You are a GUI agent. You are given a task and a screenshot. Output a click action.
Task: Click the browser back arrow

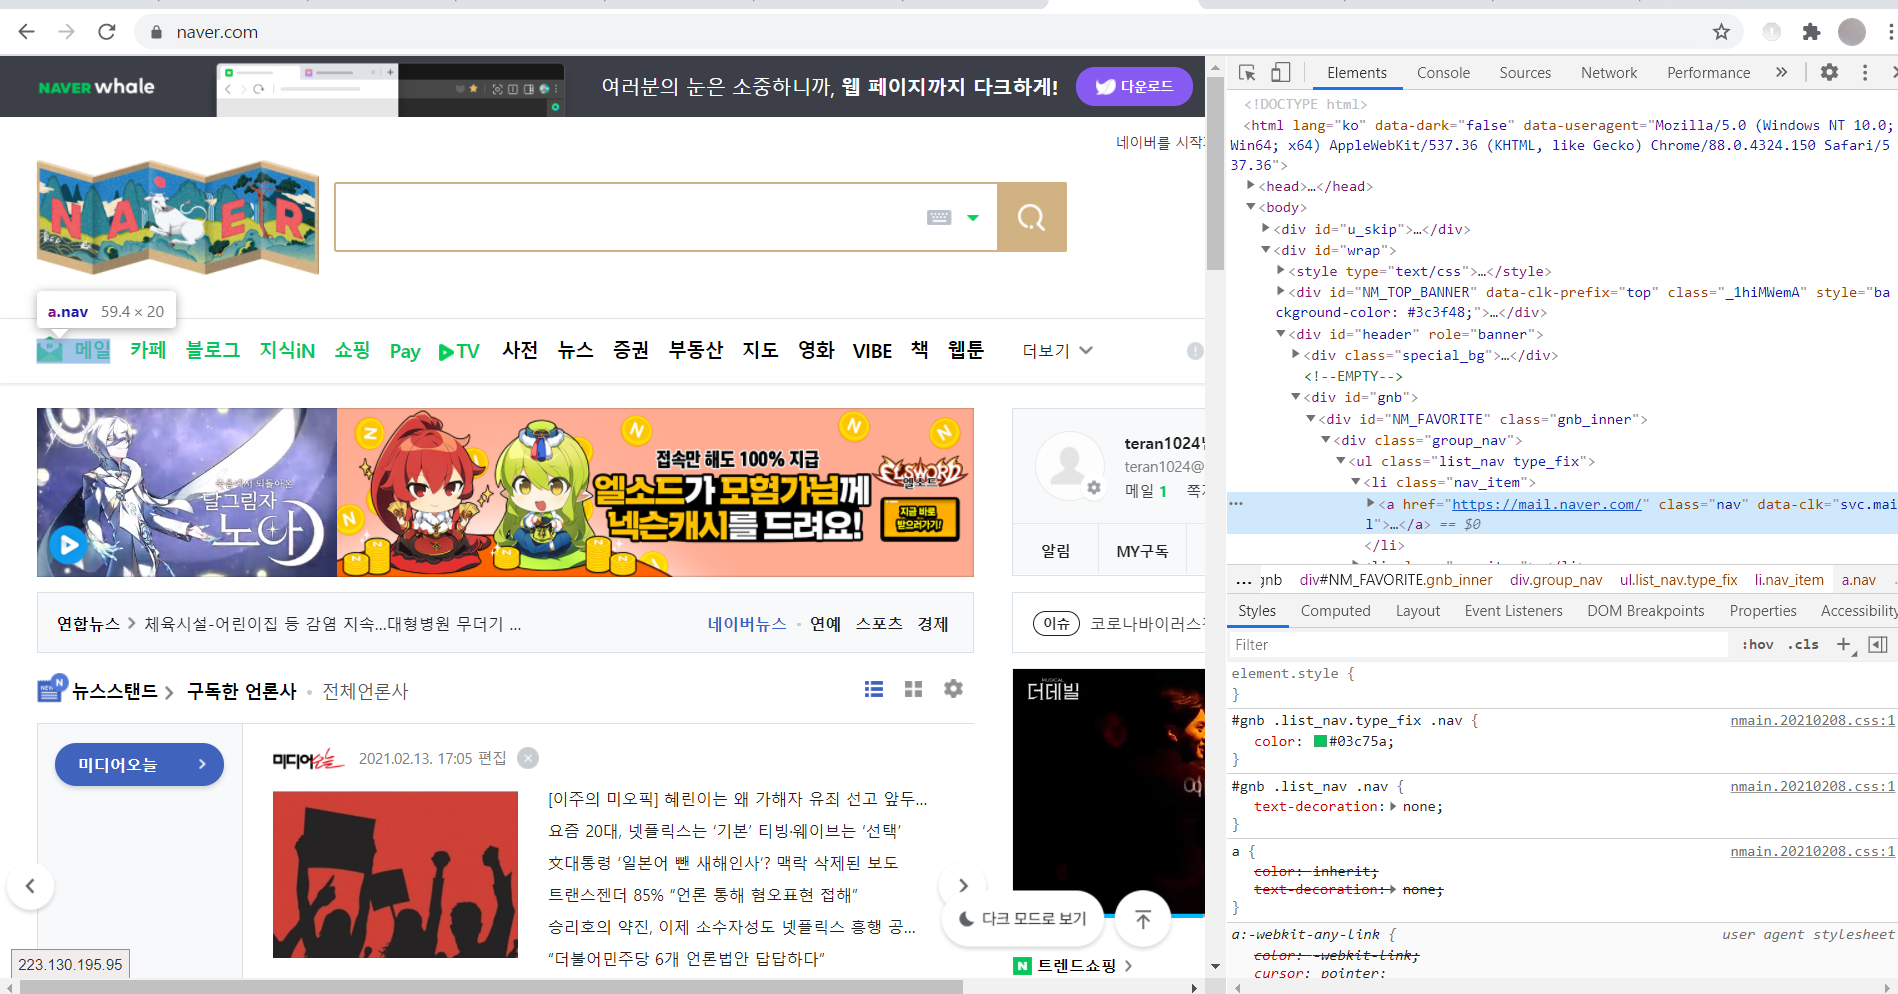pos(27,32)
